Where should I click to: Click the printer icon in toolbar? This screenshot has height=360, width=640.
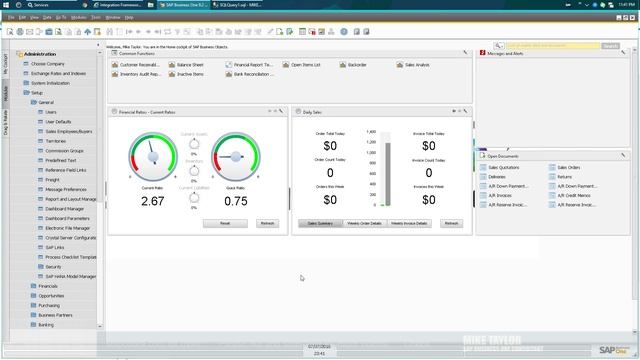pyautogui.click(x=20, y=32)
